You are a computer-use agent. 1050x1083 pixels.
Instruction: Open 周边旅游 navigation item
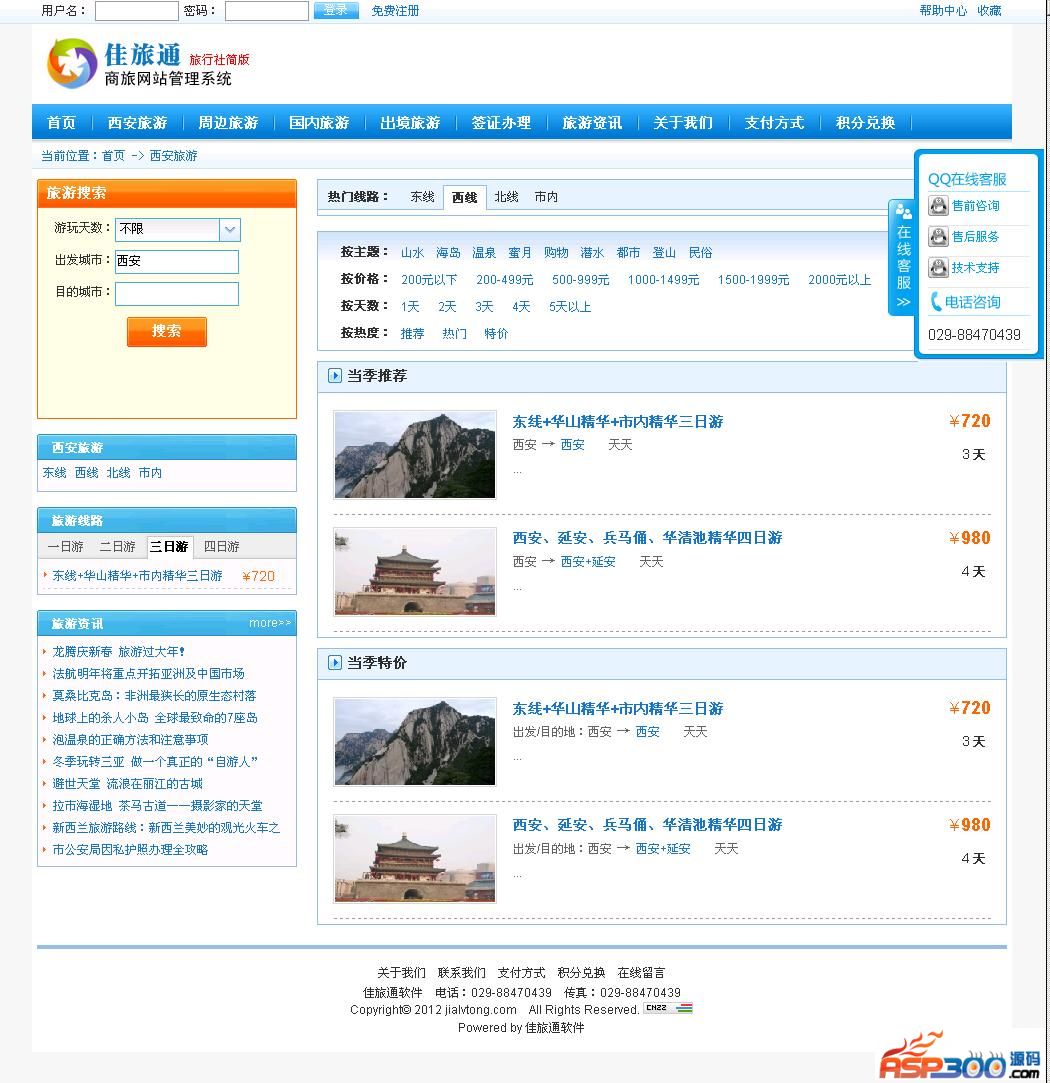(228, 122)
